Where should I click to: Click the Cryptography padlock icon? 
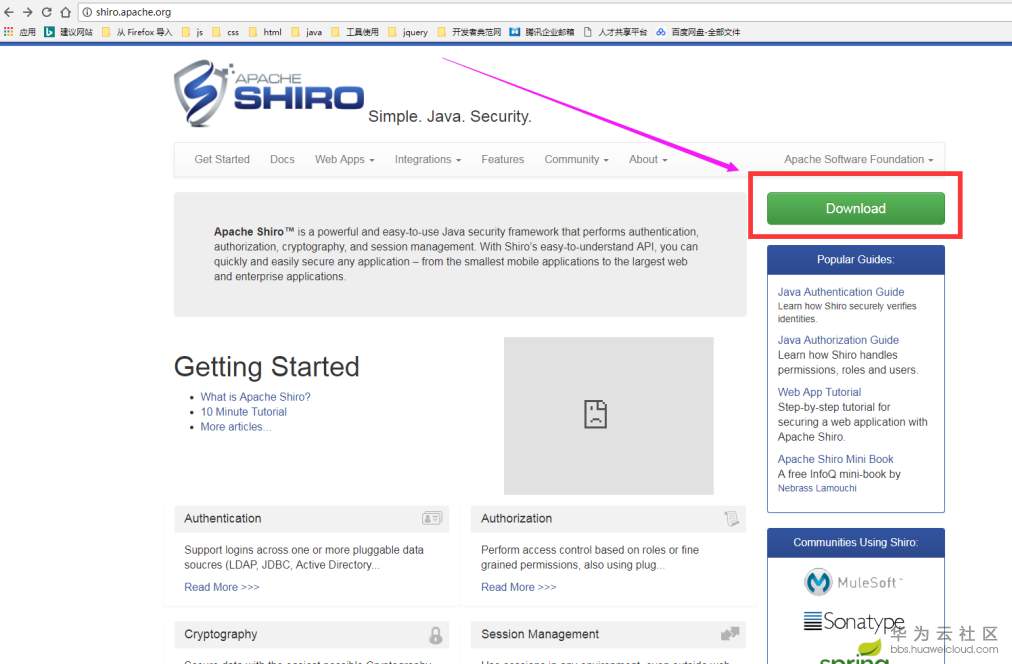436,635
